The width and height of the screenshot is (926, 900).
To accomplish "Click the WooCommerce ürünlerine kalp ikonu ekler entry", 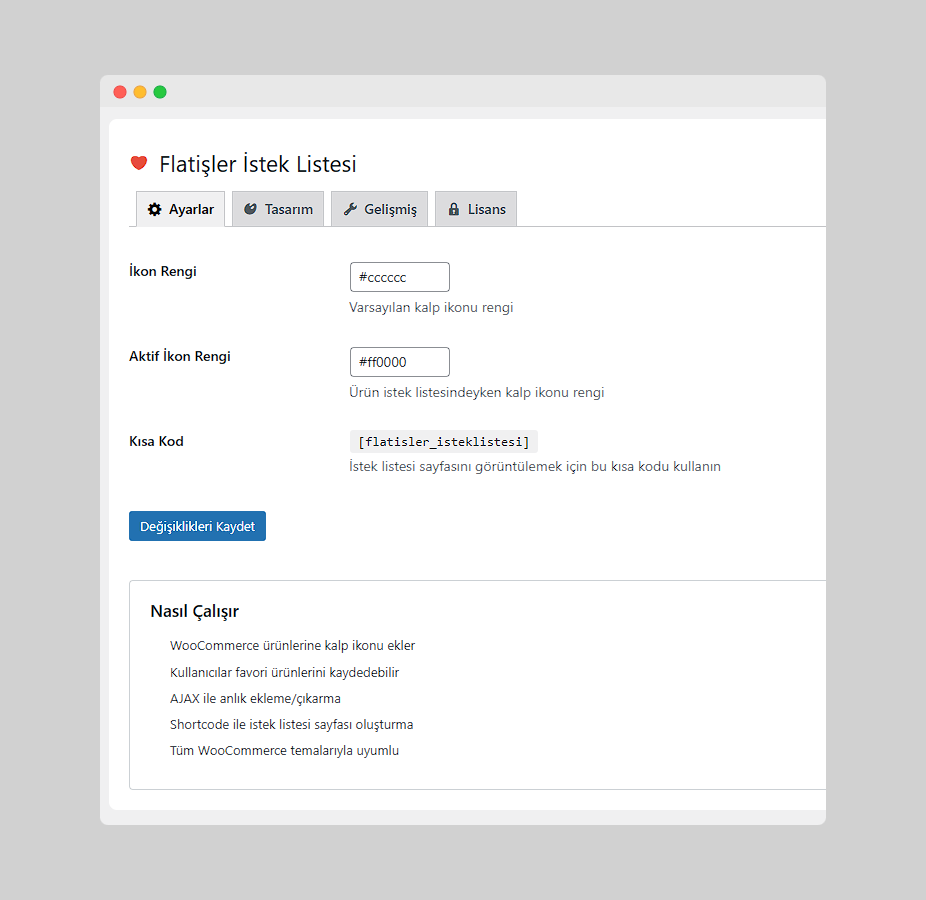I will tap(292, 645).
